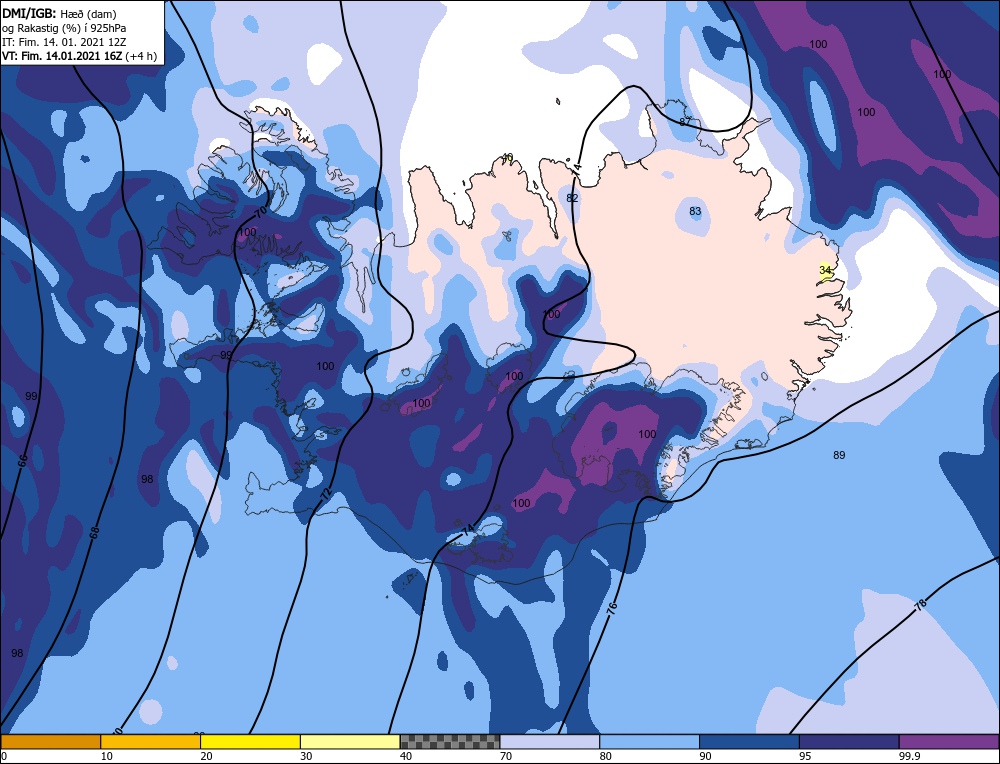1000x764 pixels.
Task: Click the pale yellow 30–40 legend swatch
Action: pos(350,741)
